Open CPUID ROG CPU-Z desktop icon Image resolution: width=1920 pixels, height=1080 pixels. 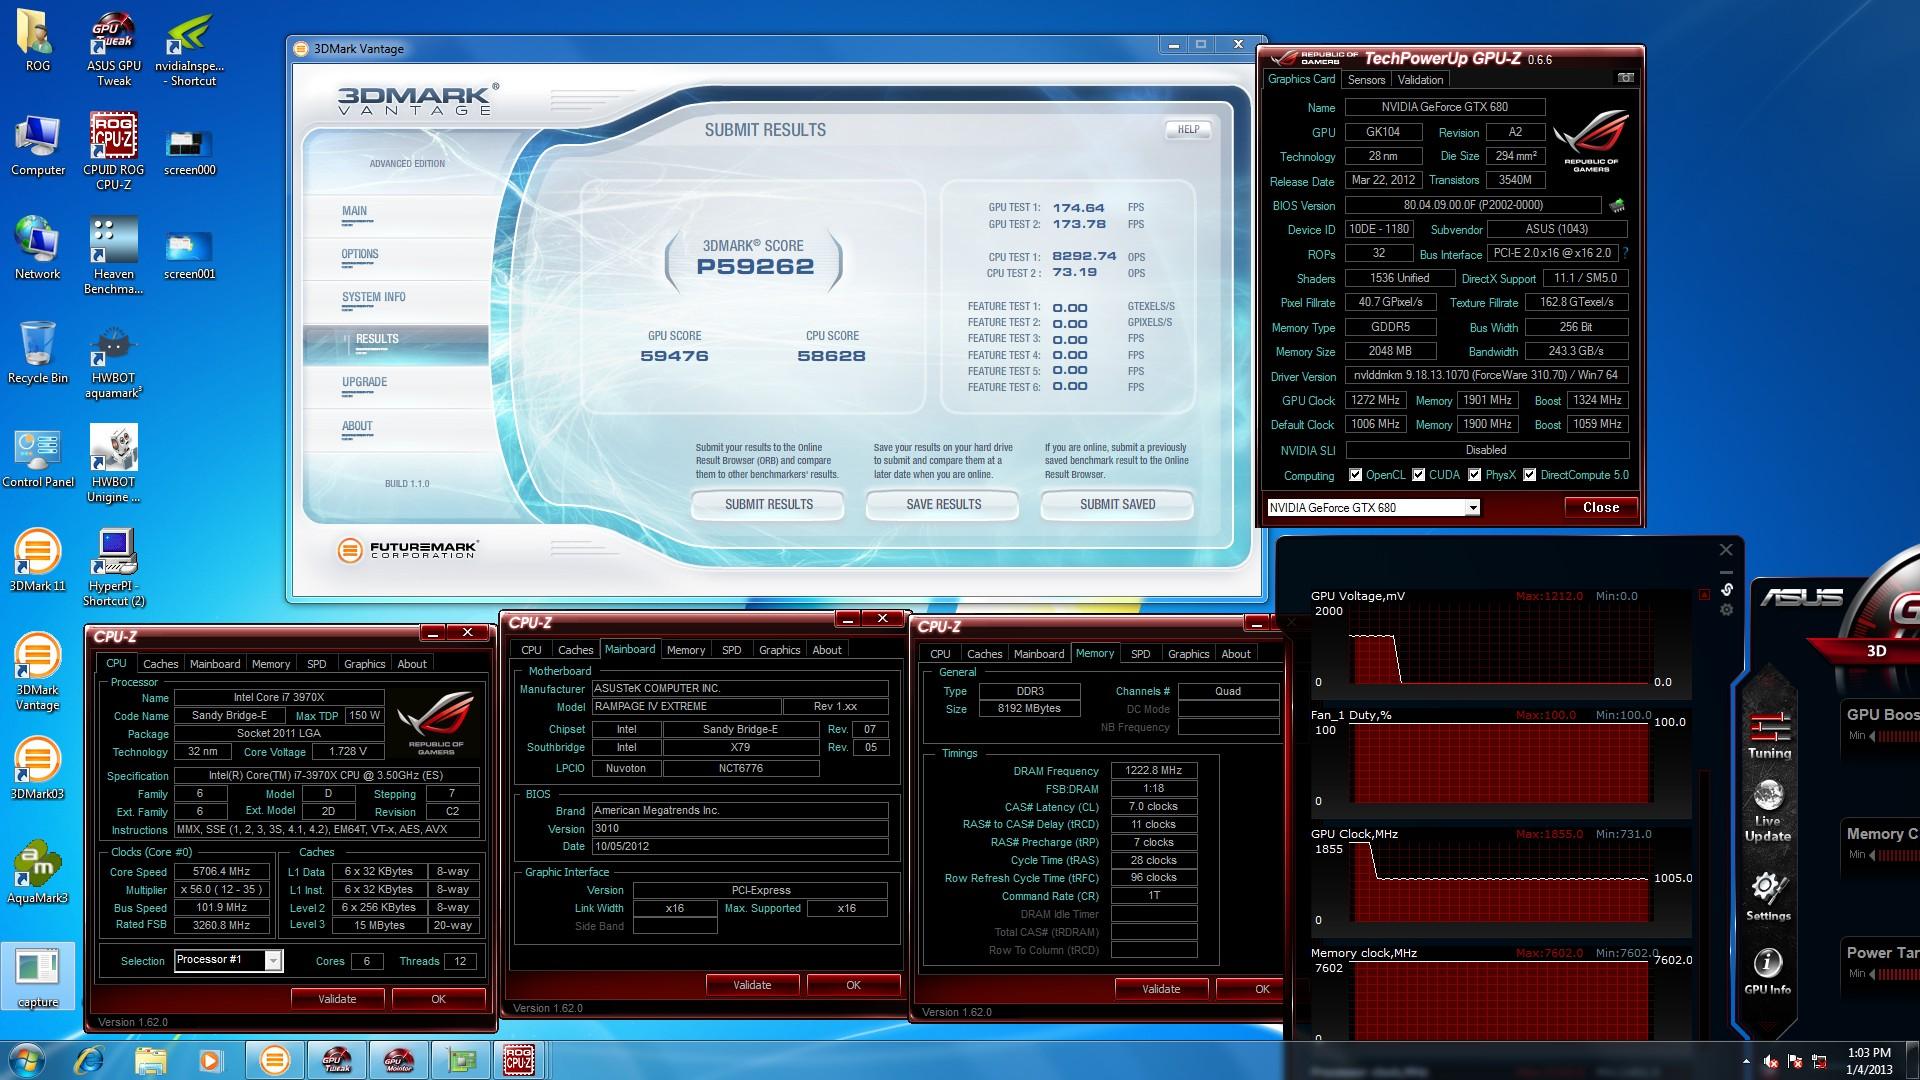114,151
